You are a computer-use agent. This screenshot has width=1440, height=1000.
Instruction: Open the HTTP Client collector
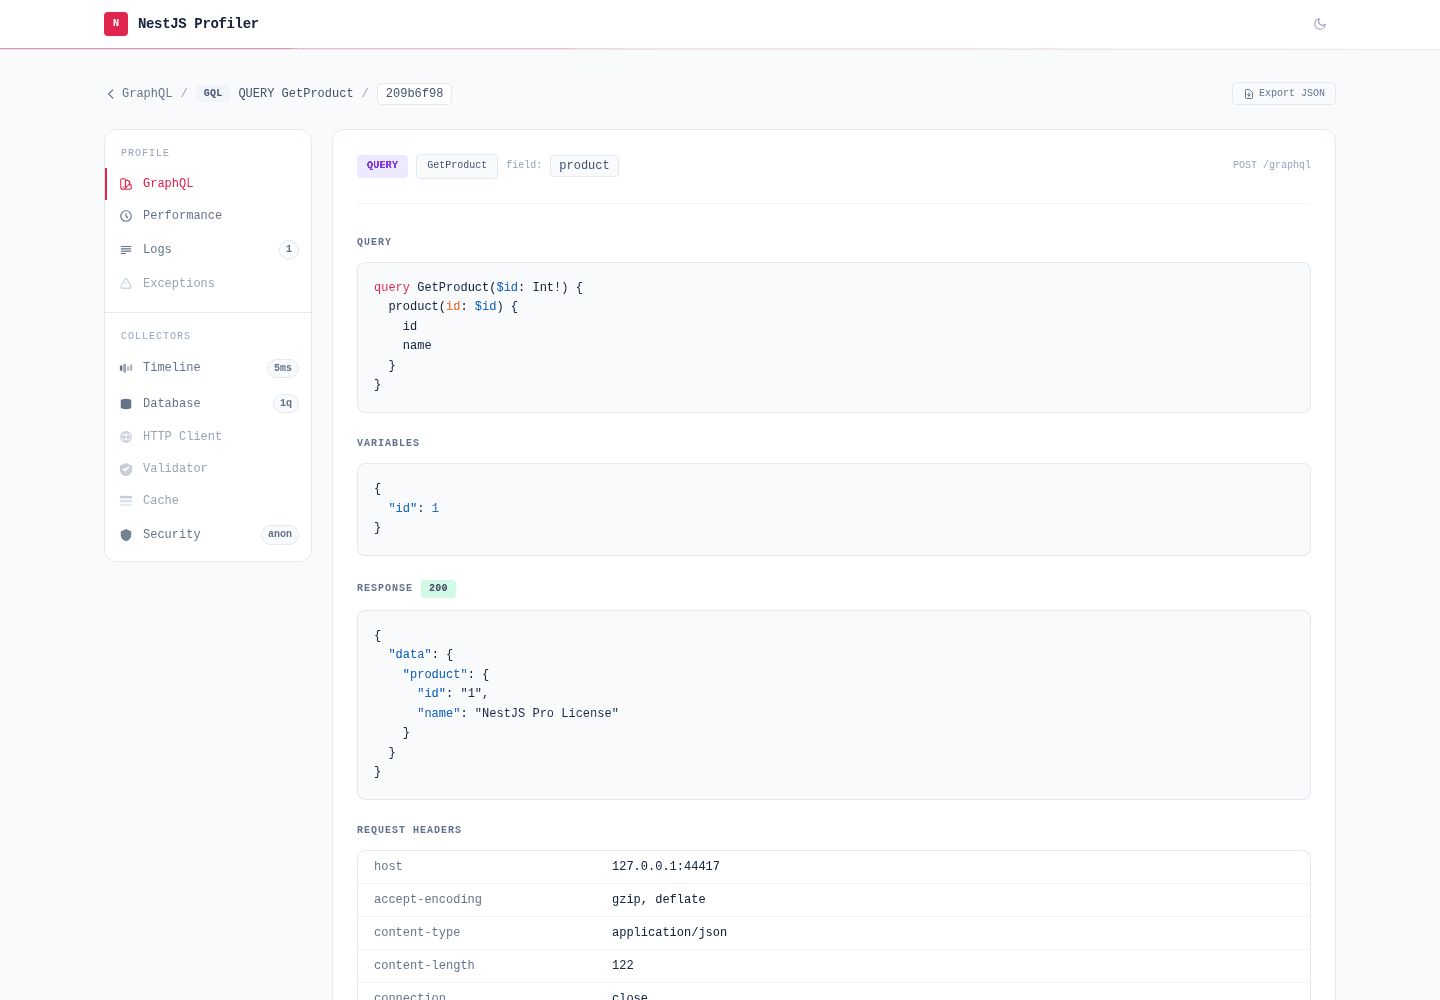pyautogui.click(x=208, y=437)
